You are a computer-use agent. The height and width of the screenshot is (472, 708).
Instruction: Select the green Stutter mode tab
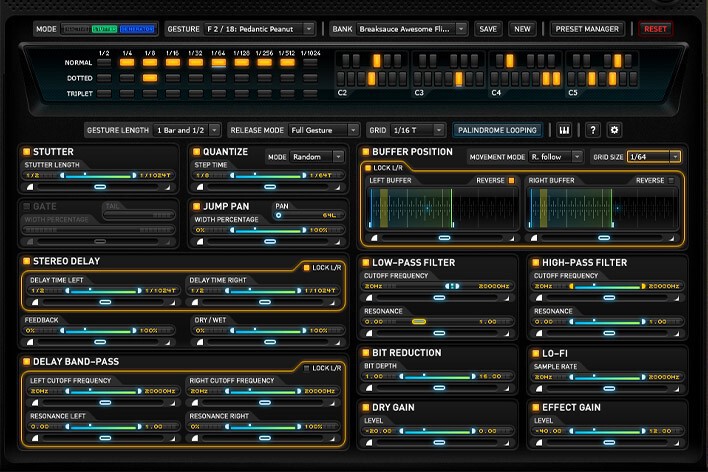(x=105, y=29)
